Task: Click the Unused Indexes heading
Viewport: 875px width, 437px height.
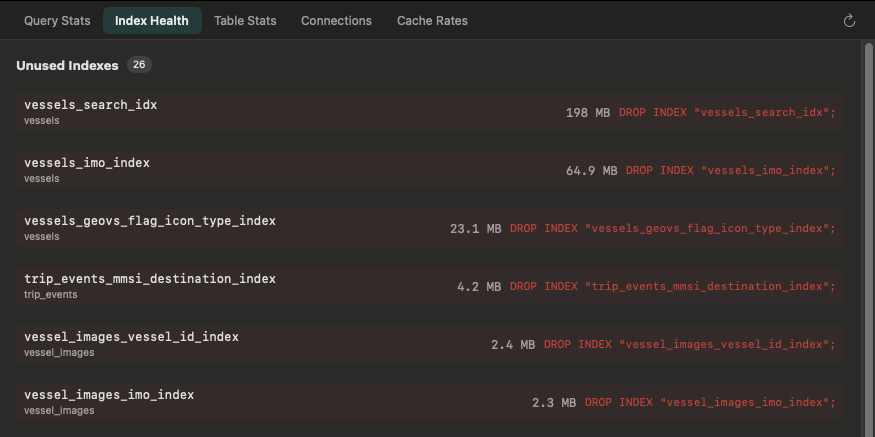Action: [x=68, y=65]
